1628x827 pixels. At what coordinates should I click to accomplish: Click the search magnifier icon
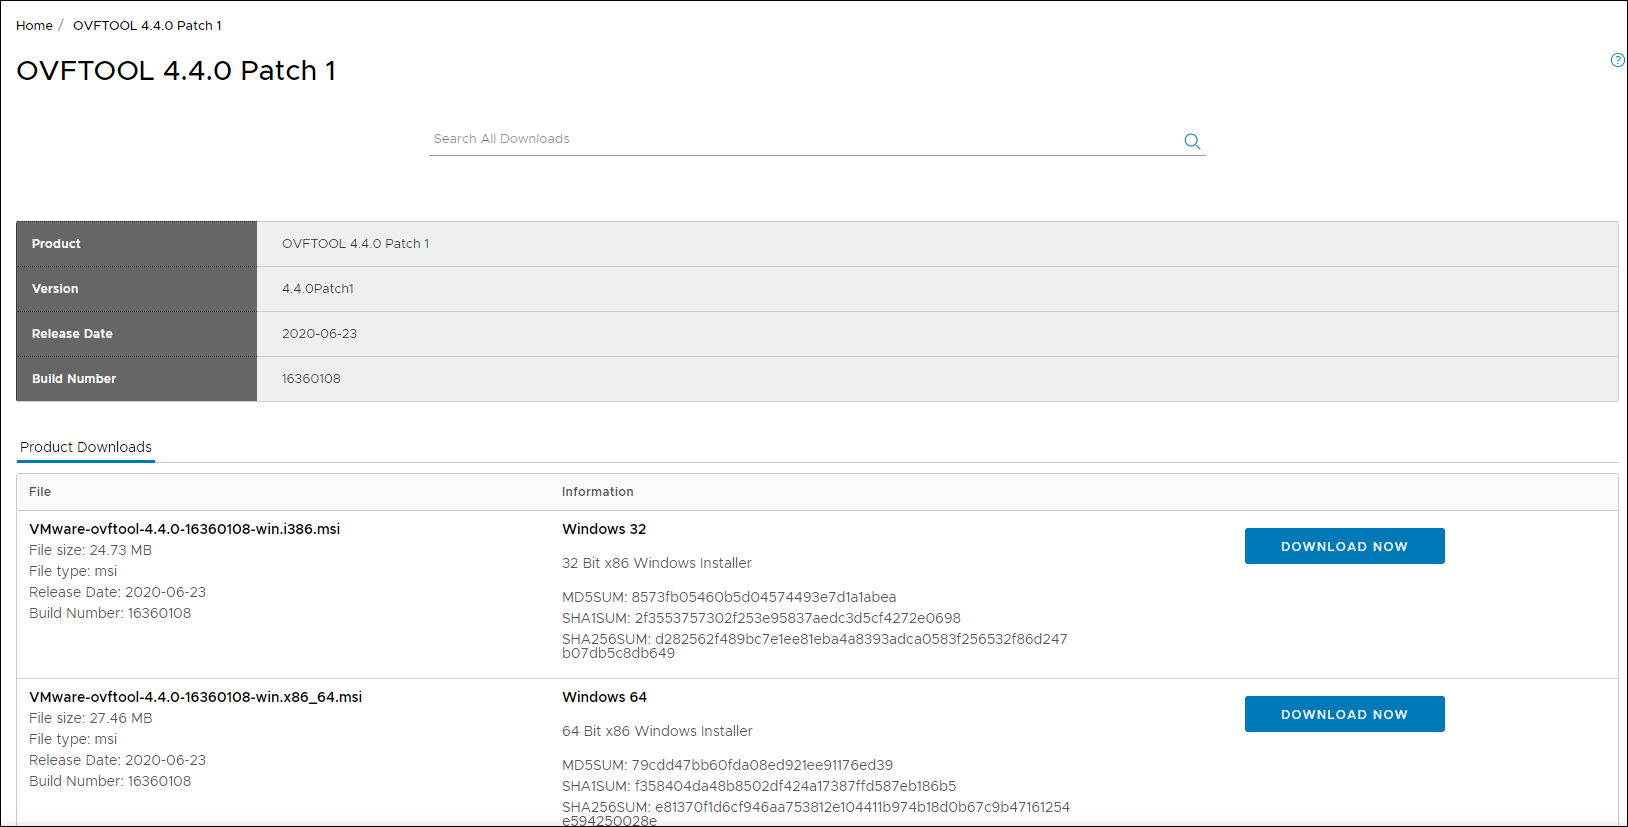[x=1192, y=141]
